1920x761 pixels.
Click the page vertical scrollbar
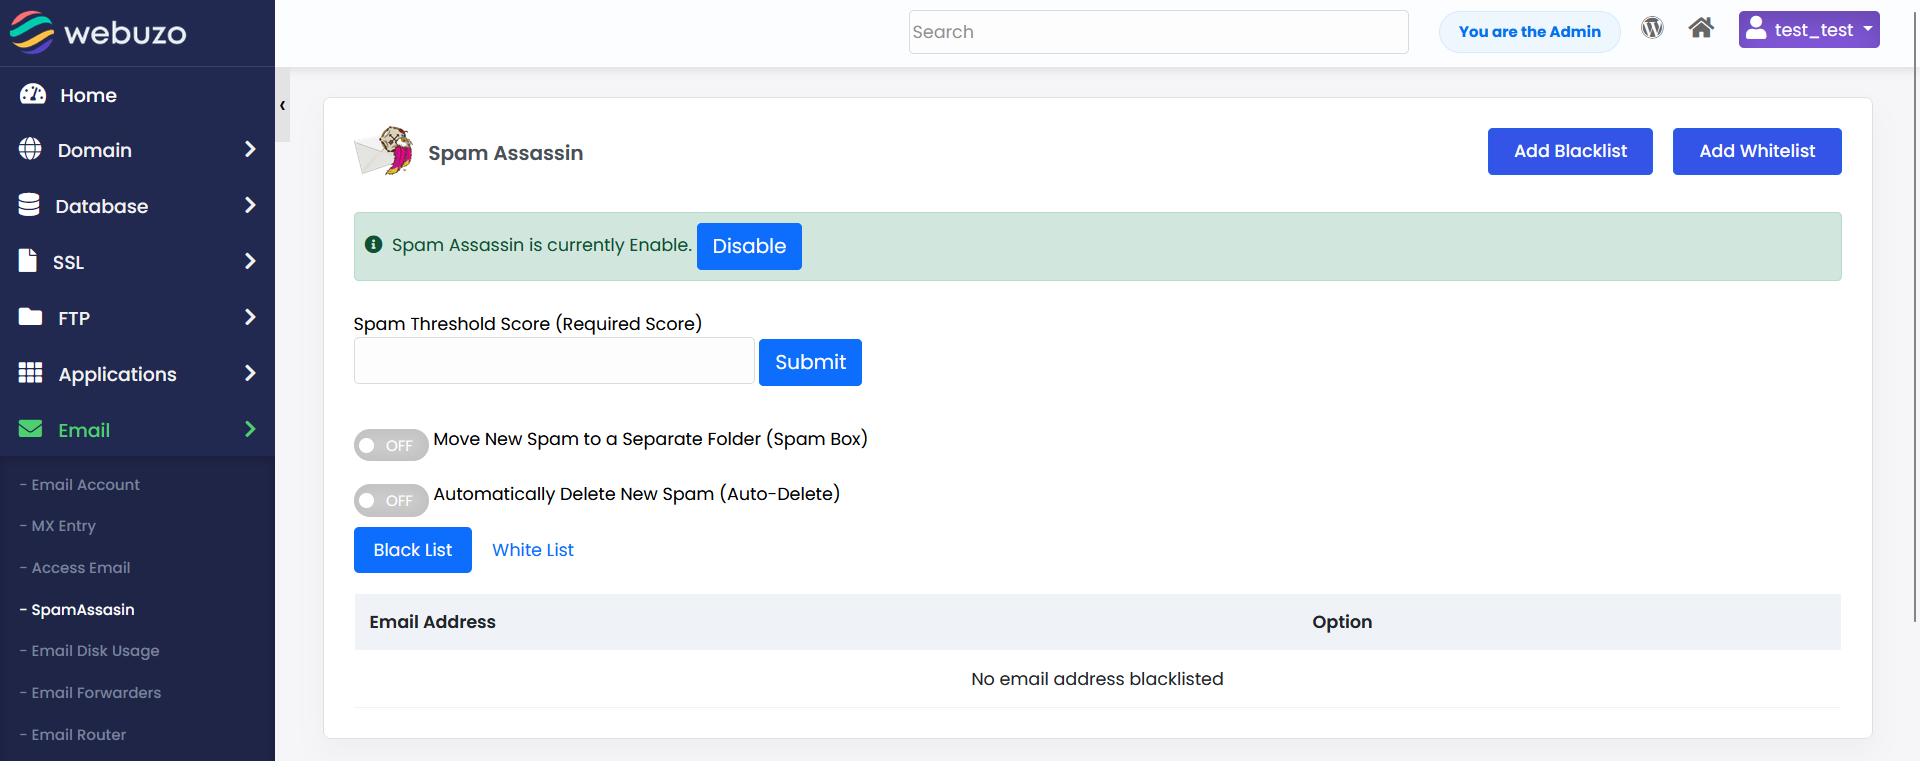[x=1914, y=315]
